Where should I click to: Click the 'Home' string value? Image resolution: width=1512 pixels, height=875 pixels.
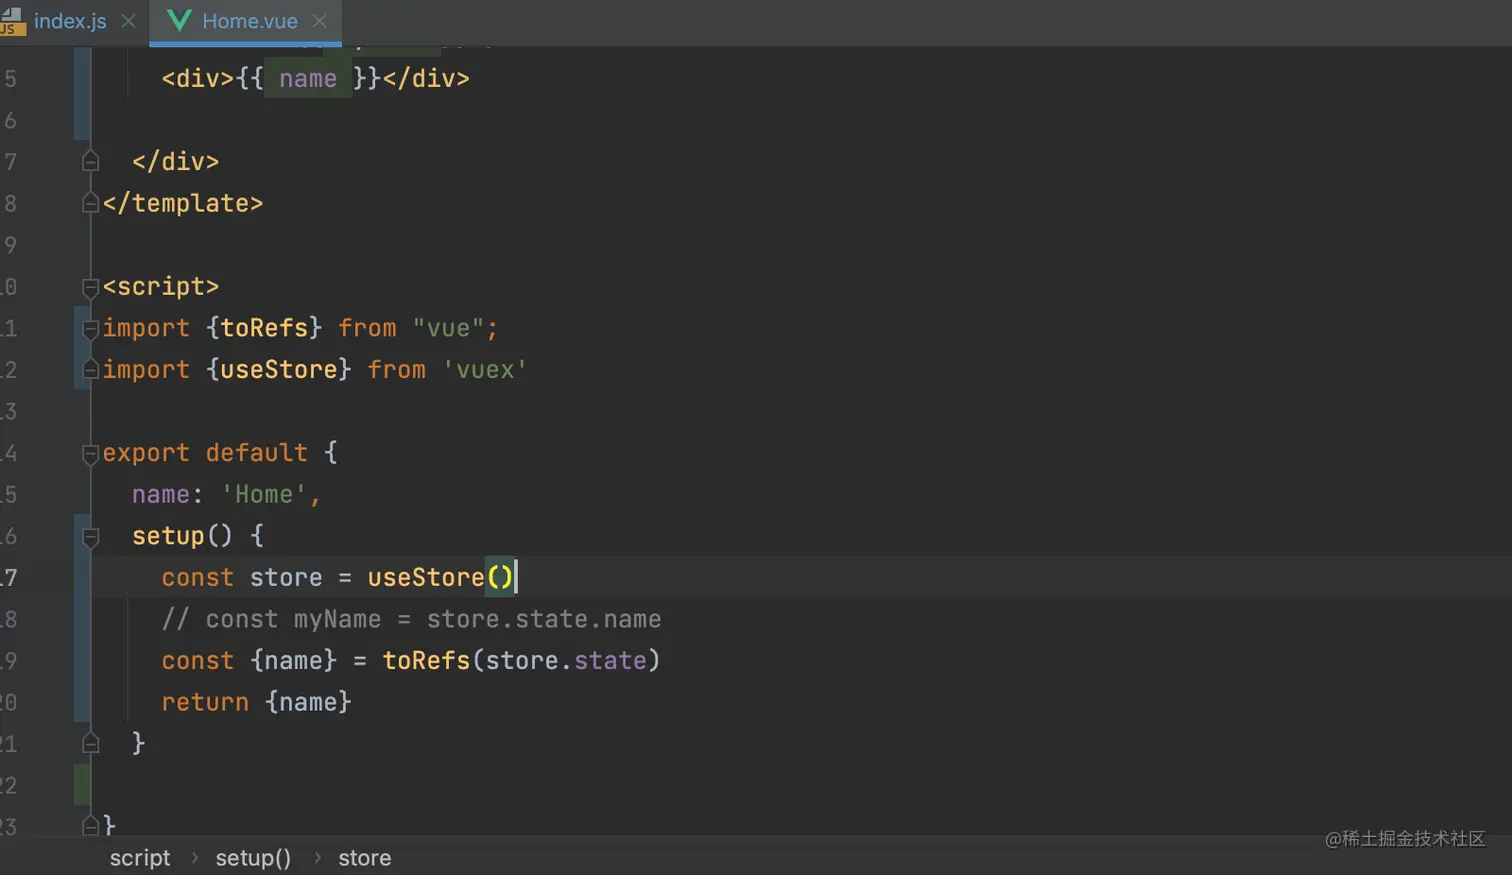point(264,495)
